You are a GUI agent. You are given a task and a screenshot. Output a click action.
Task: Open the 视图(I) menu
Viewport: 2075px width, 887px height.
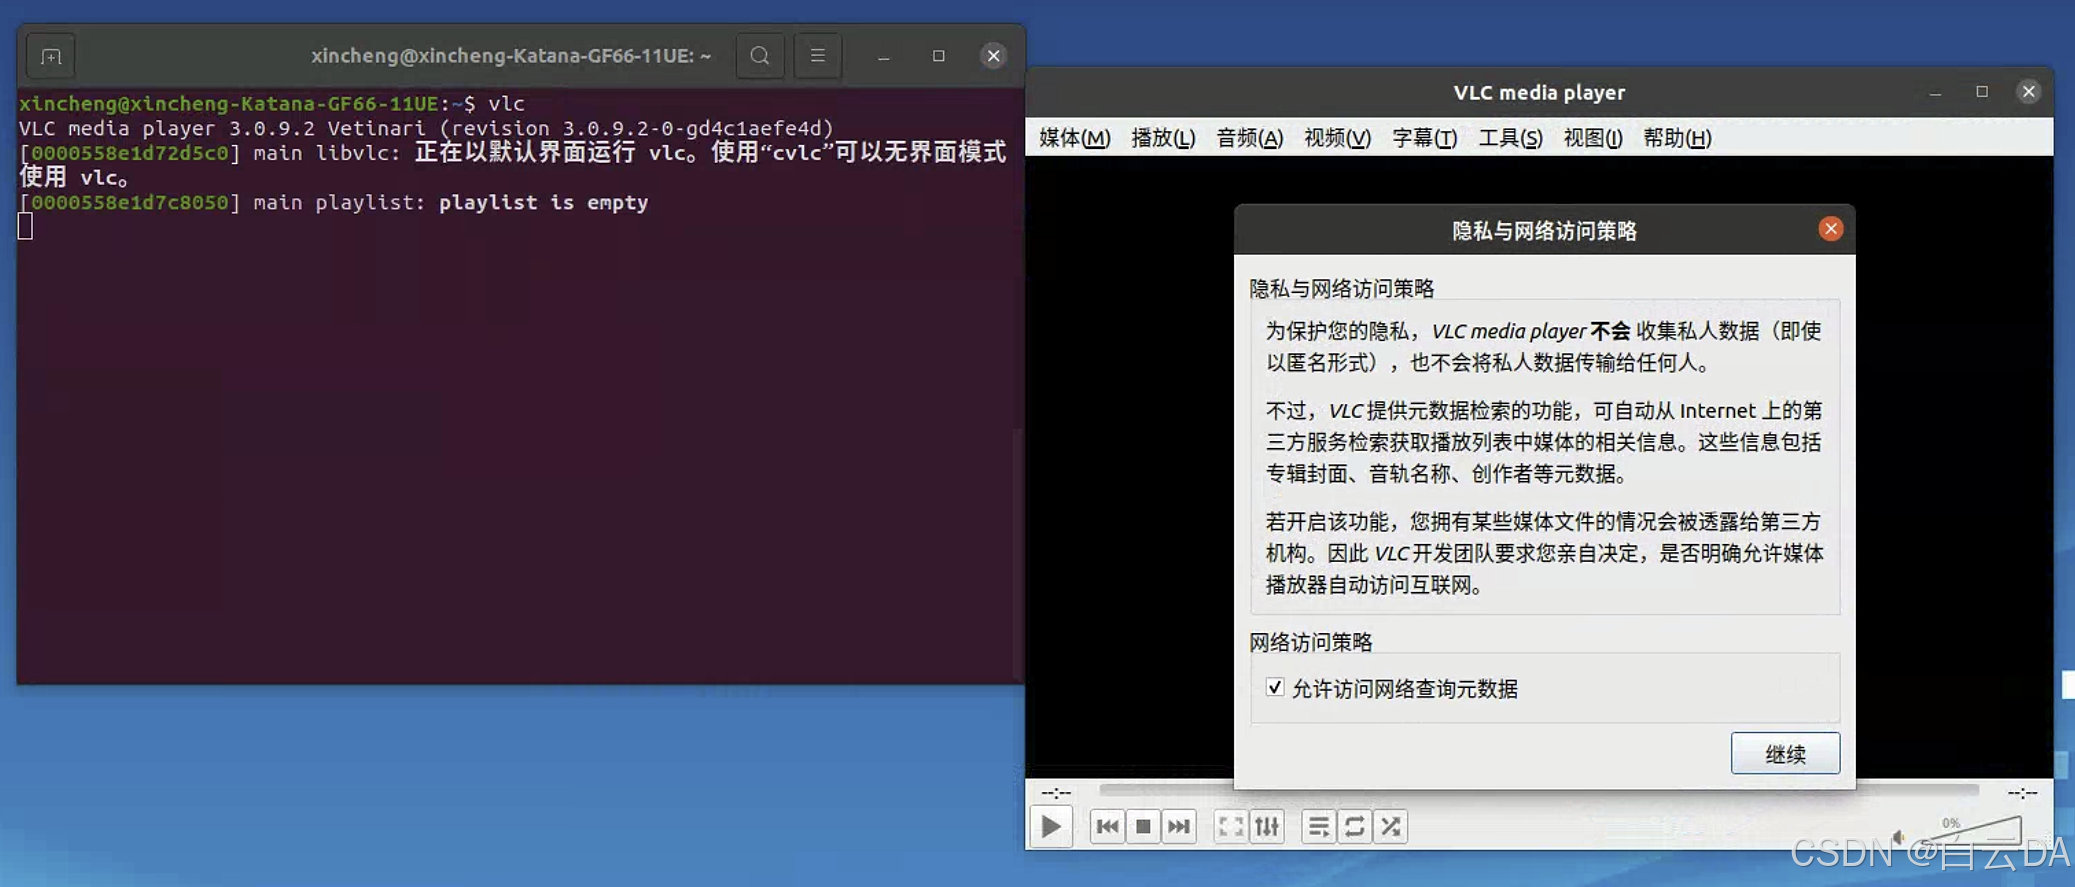(1593, 138)
